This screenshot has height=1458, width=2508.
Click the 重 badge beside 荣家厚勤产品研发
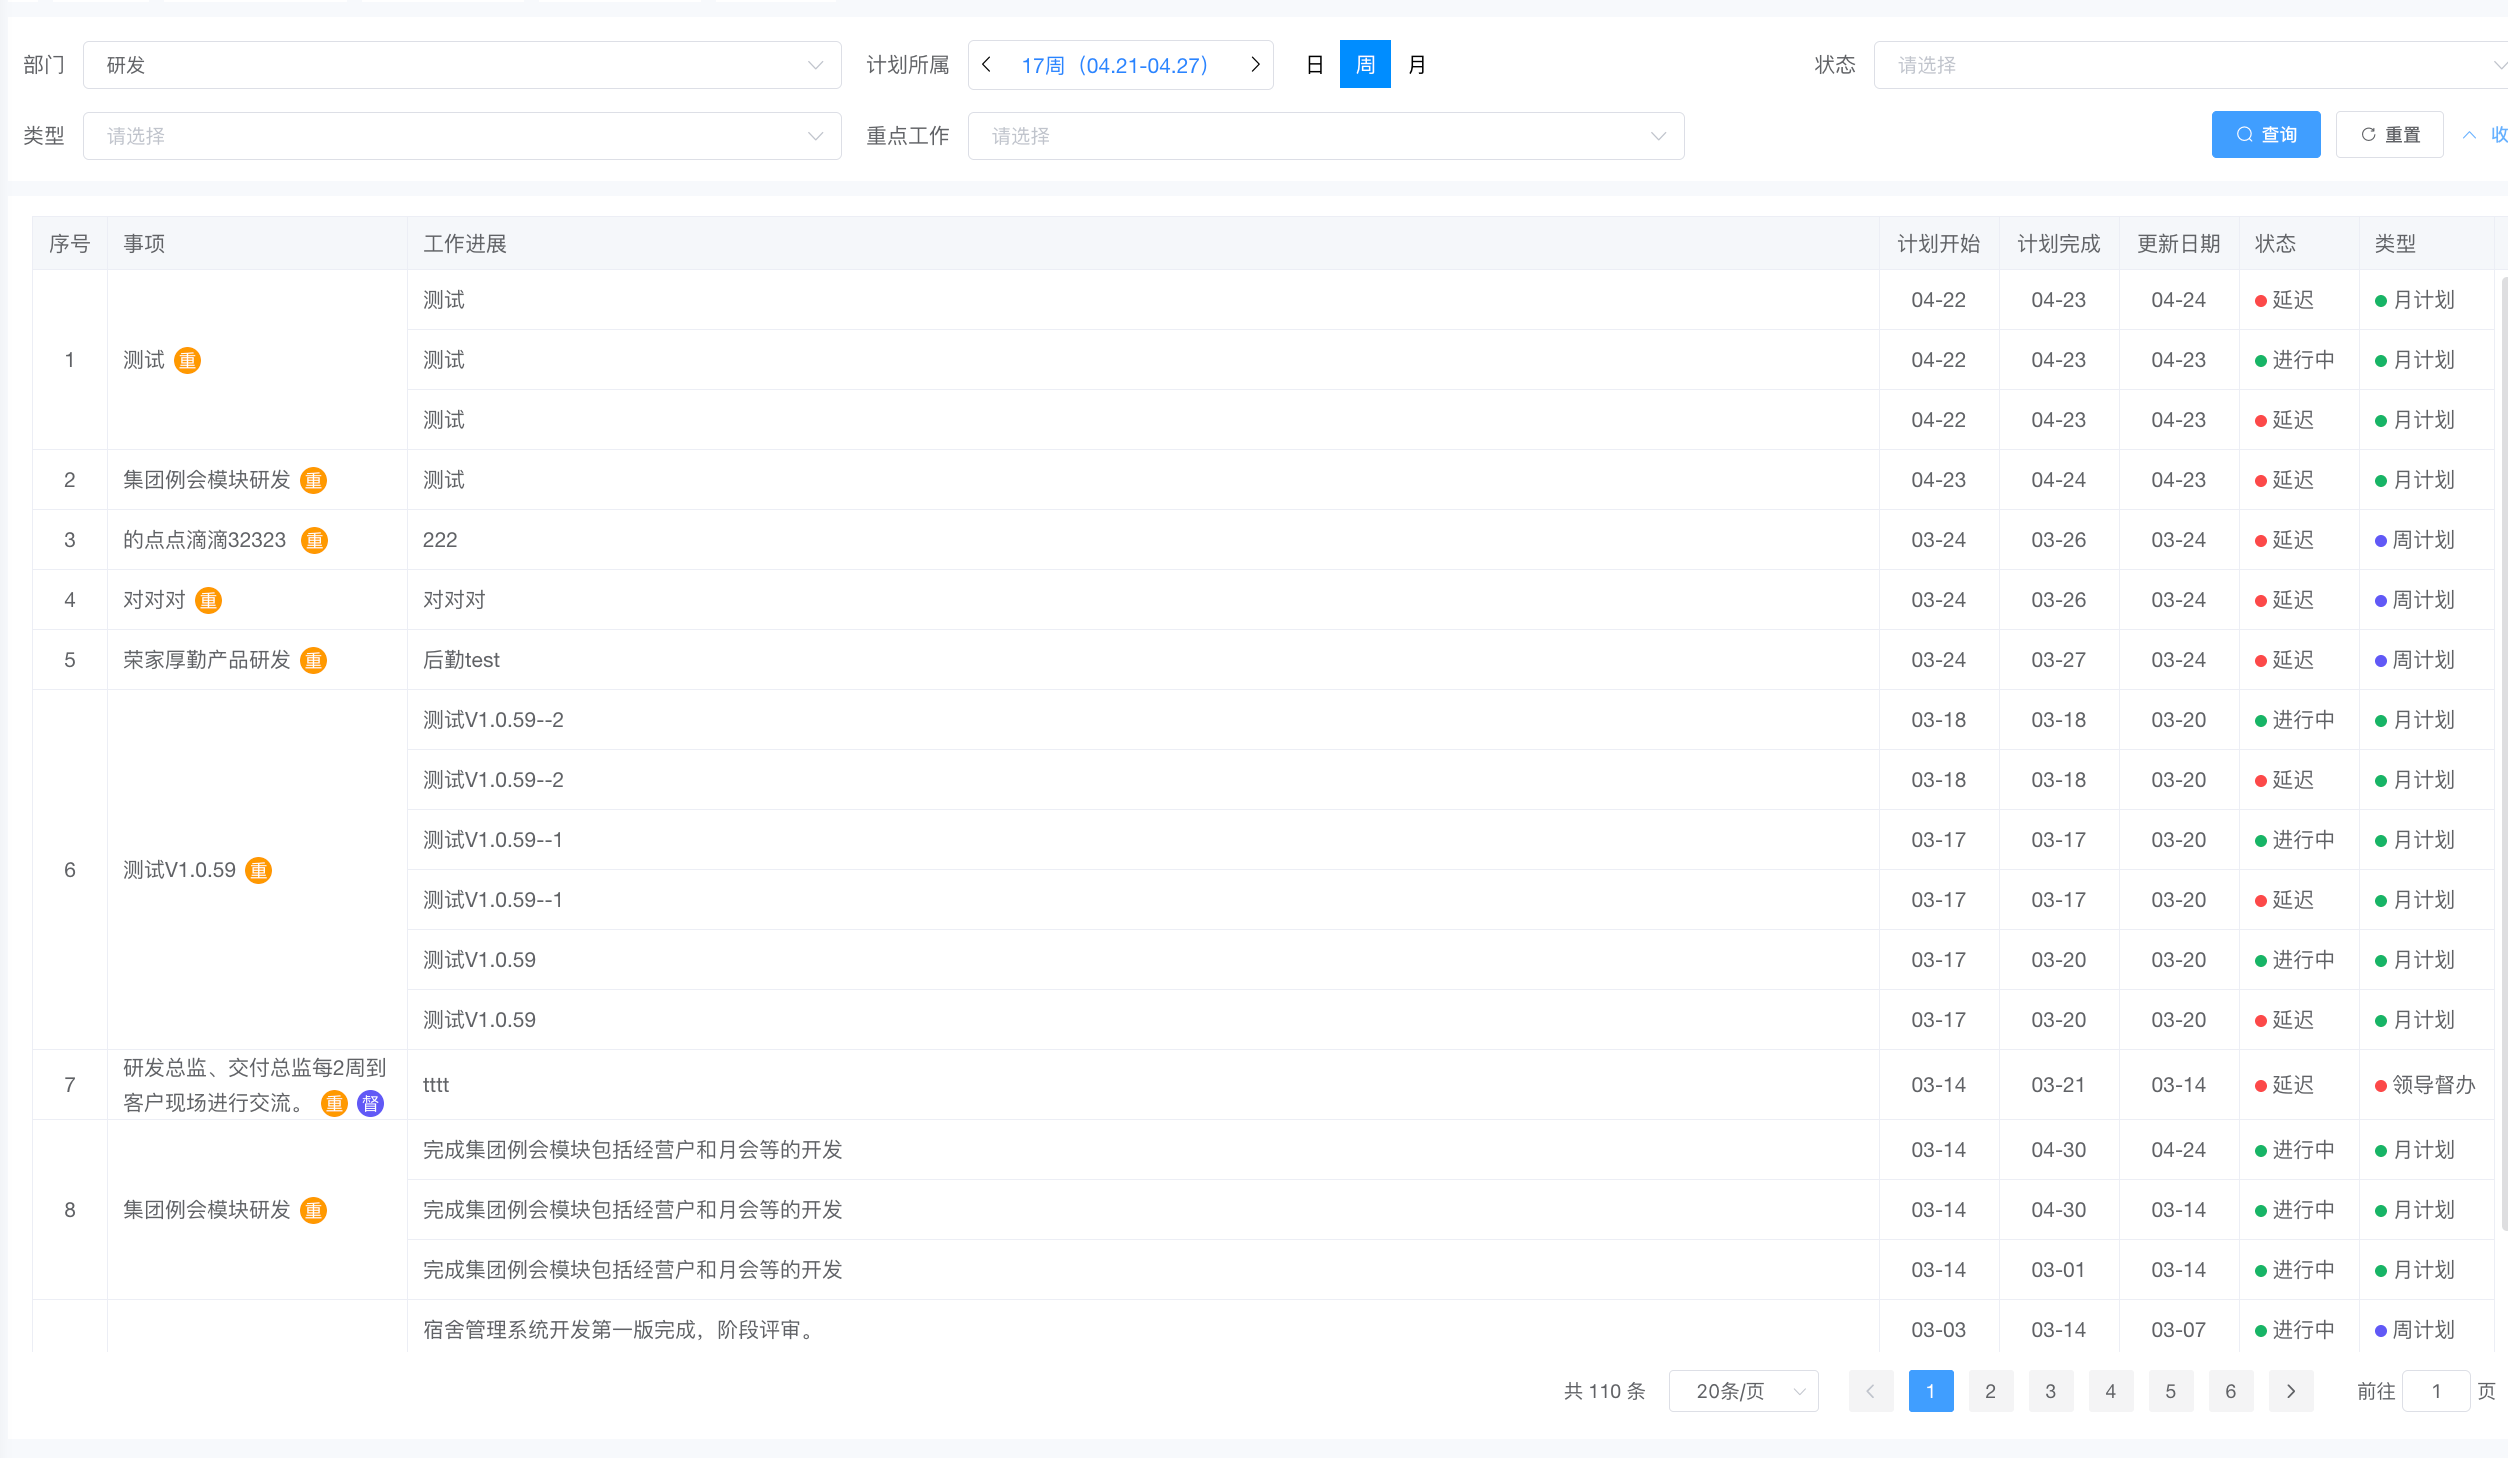[x=313, y=660]
